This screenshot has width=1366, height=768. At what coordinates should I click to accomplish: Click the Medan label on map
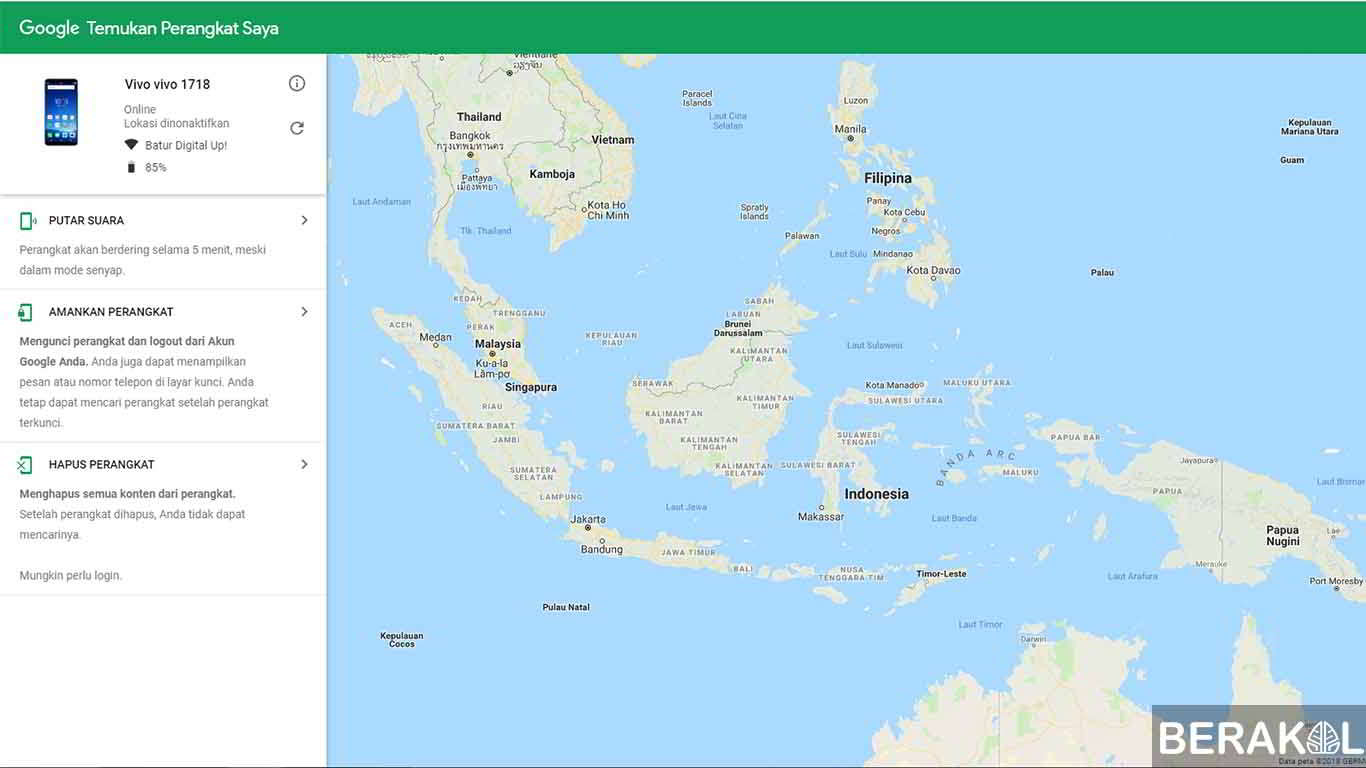click(x=435, y=337)
